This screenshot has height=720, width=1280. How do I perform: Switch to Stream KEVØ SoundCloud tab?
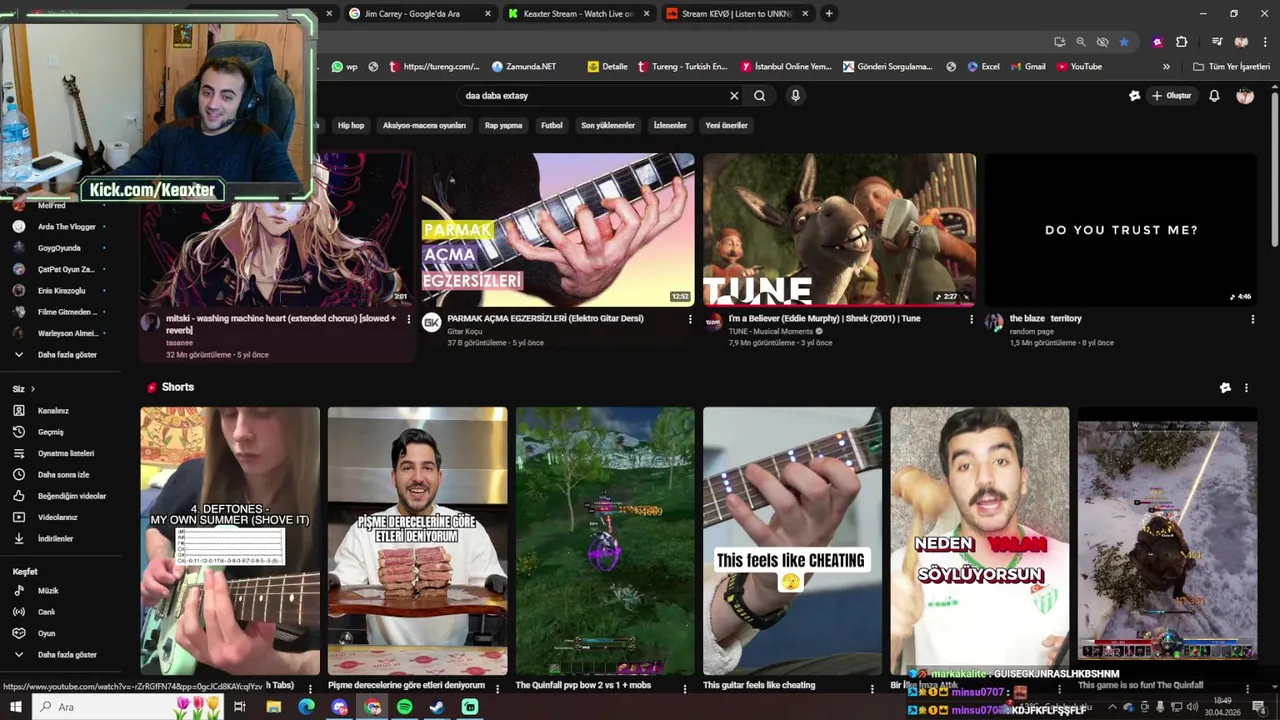736,14
